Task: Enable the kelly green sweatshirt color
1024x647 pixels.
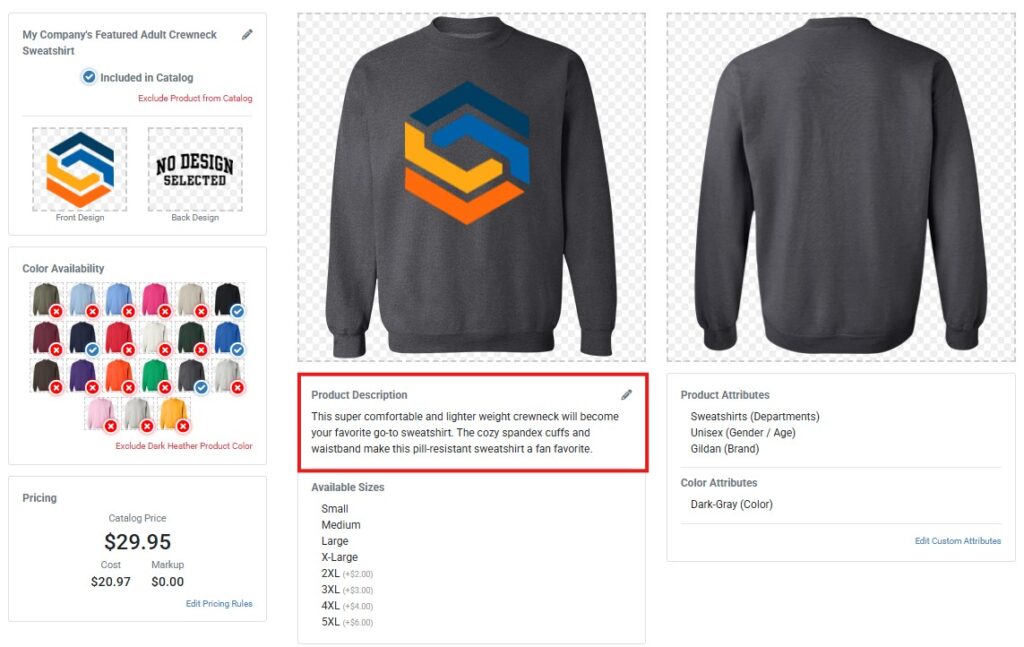Action: tap(156, 377)
